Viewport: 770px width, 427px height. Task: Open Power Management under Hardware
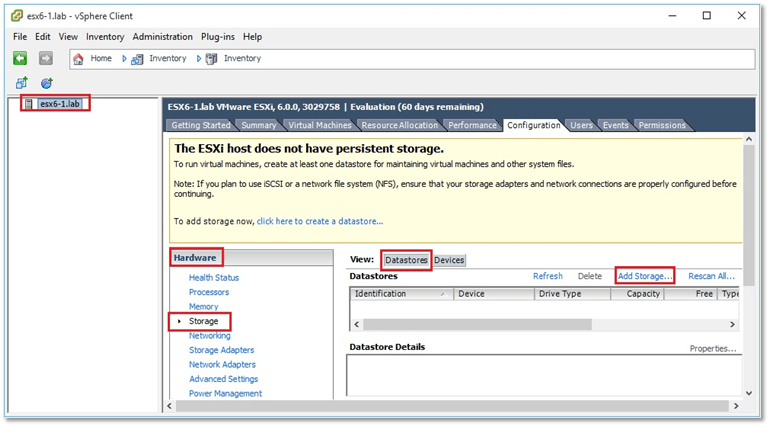tap(225, 394)
